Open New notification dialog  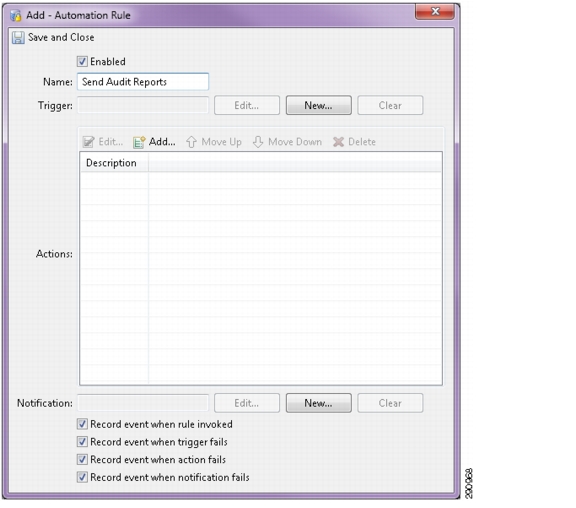point(318,403)
